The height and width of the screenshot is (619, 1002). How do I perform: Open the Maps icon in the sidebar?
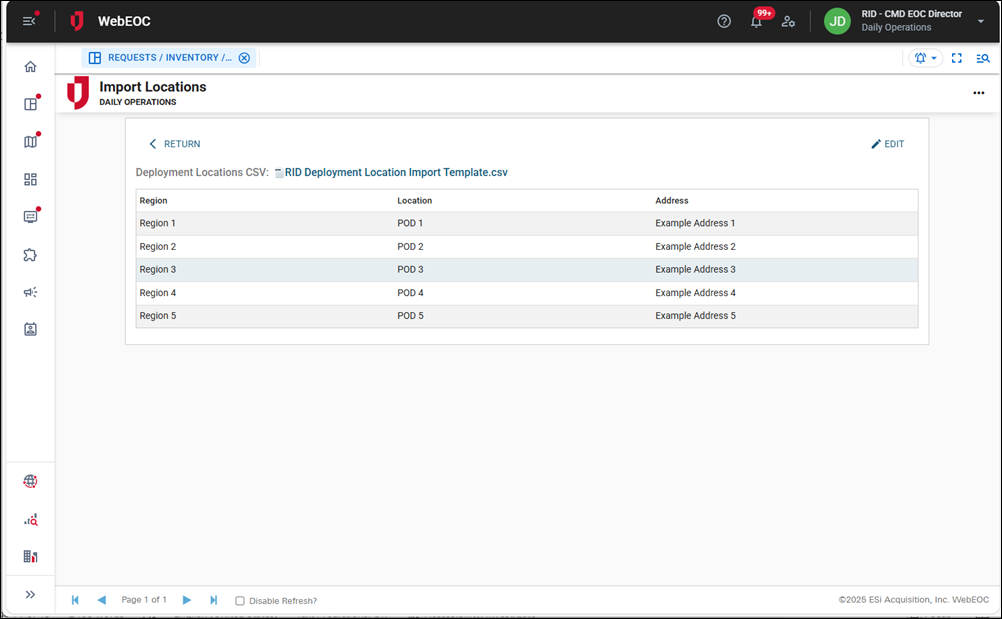tap(30, 141)
